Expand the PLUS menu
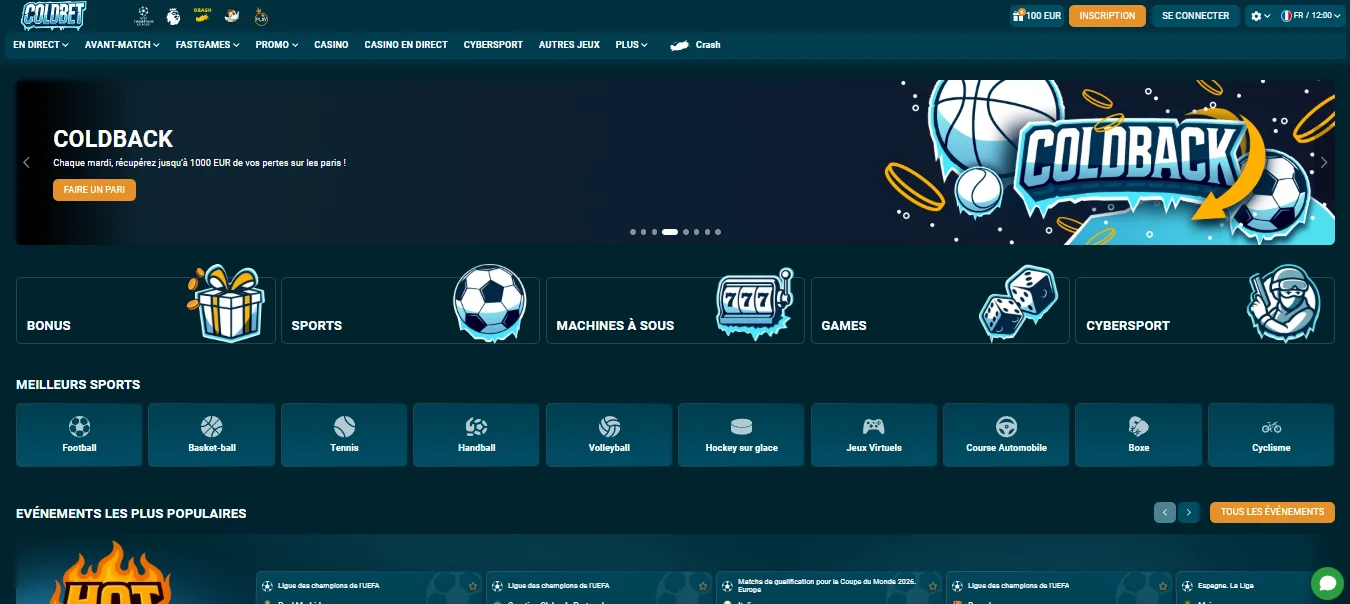1350x604 pixels. tap(631, 45)
